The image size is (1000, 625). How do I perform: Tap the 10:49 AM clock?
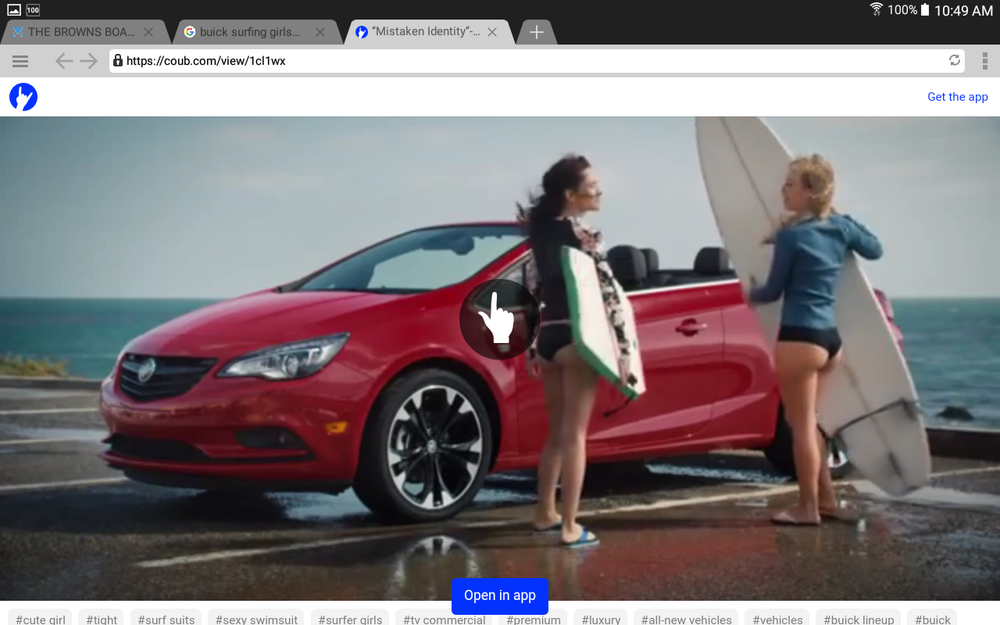(x=963, y=10)
